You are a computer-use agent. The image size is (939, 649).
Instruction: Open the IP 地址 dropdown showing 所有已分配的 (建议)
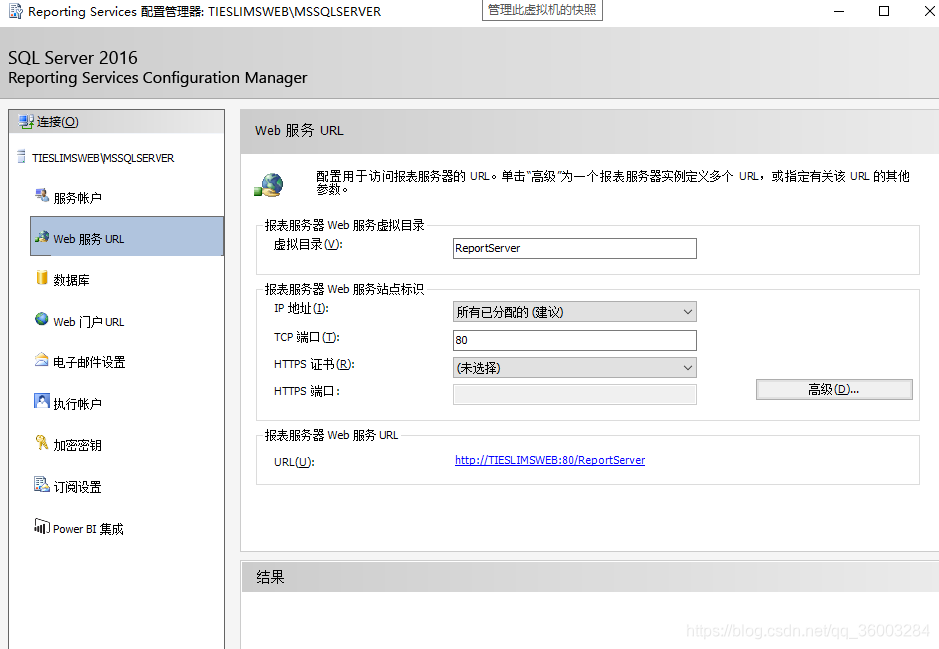pyautogui.click(x=574, y=312)
